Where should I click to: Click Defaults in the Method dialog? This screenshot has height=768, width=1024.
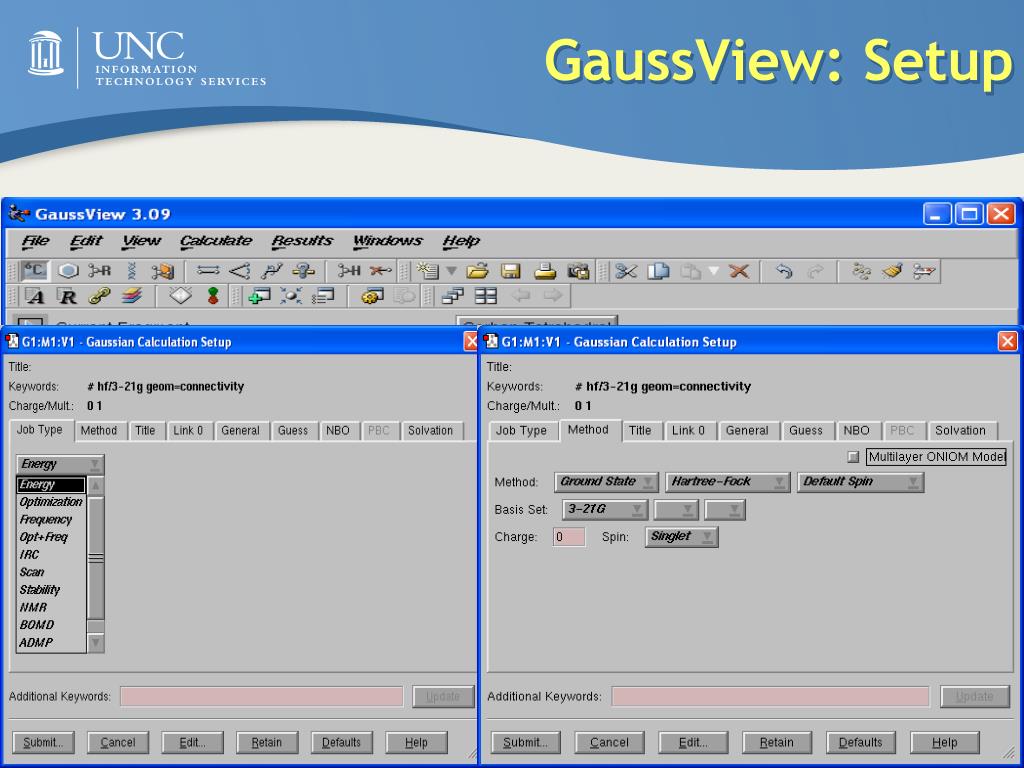click(x=860, y=743)
